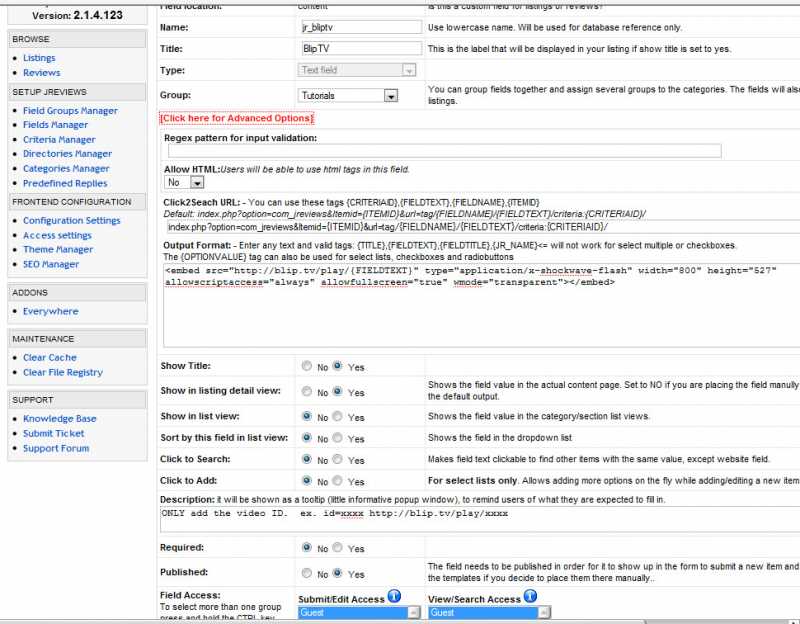Click the Name input field

(361, 27)
